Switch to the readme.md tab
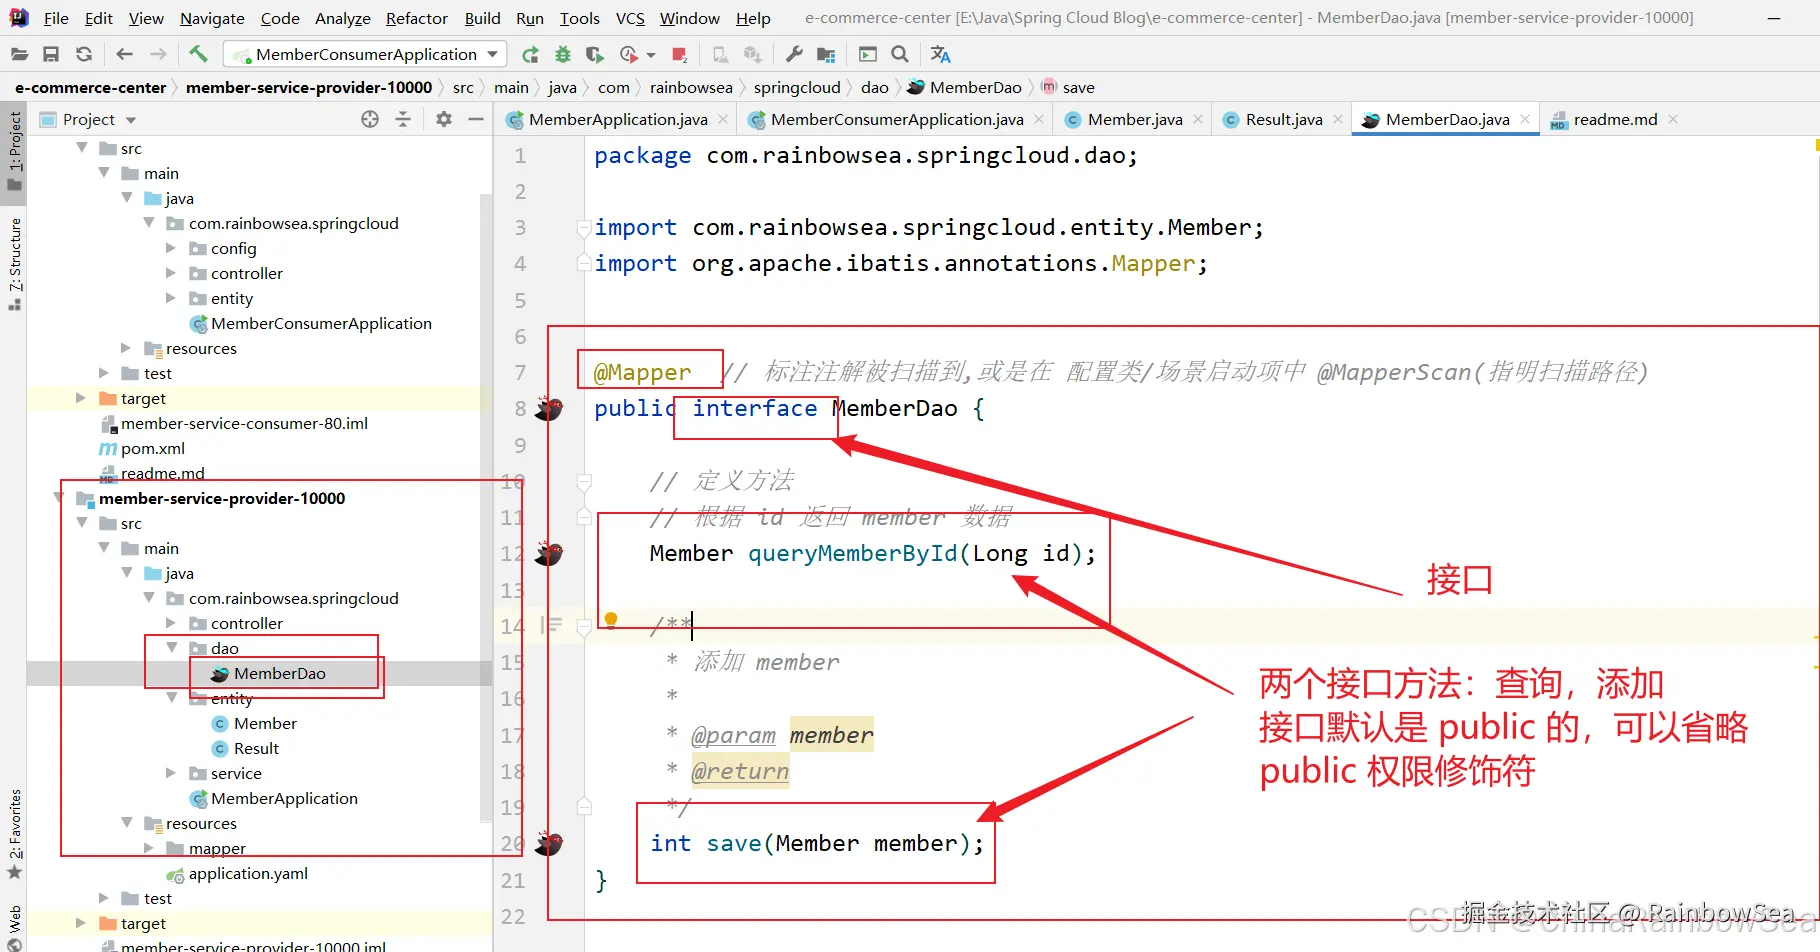Image resolution: width=1820 pixels, height=952 pixels. pyautogui.click(x=1614, y=119)
